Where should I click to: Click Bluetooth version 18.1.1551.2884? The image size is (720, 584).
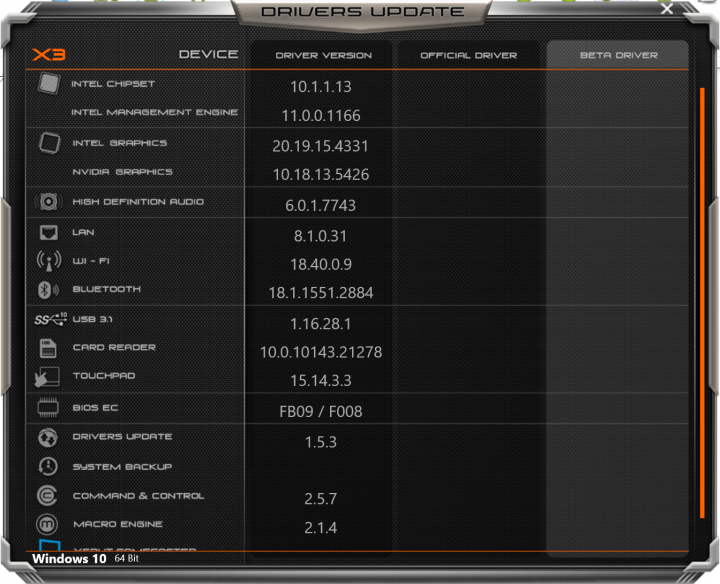point(321,293)
